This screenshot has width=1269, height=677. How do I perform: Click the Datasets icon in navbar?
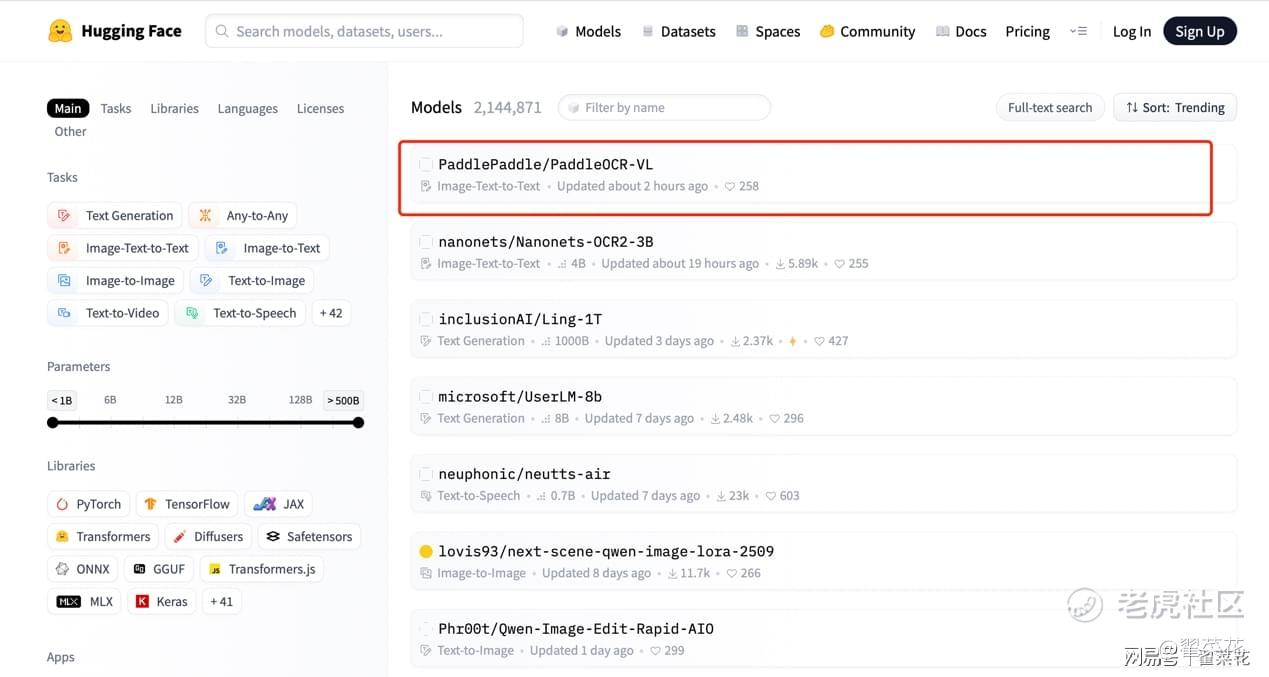click(x=648, y=31)
